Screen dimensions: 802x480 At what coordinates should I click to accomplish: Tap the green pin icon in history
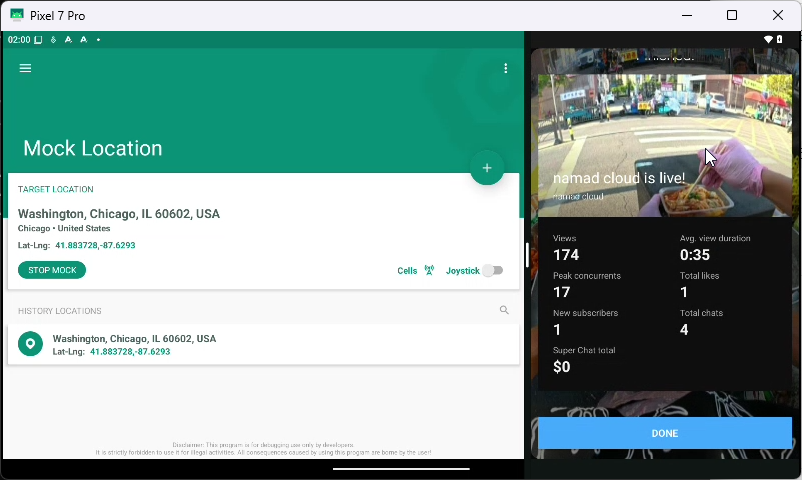point(30,344)
